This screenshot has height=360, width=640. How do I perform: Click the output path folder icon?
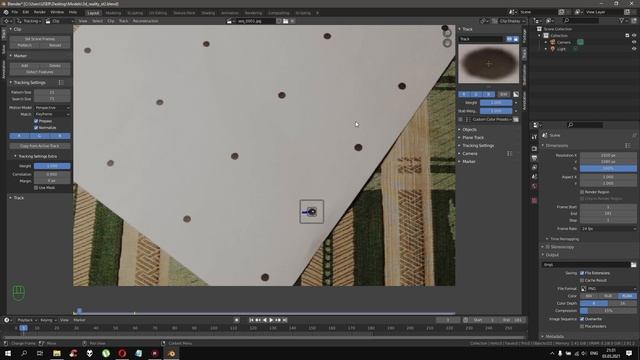point(633,265)
